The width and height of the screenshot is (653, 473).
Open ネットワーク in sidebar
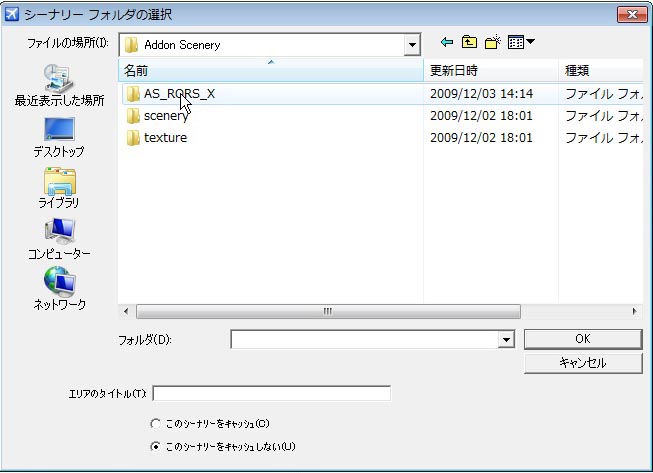click(59, 289)
